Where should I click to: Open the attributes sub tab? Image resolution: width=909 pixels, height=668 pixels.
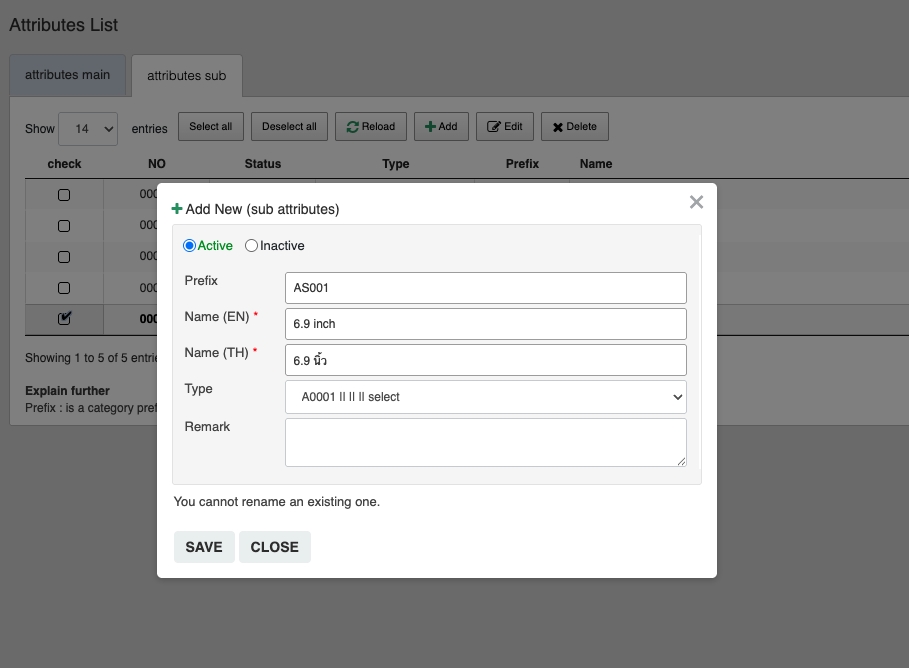(x=187, y=76)
